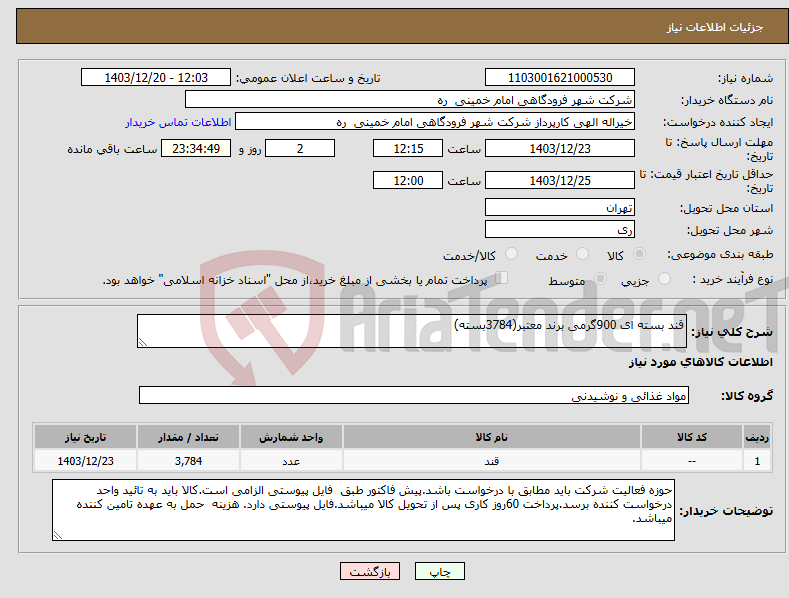The height and width of the screenshot is (598, 789).
Task: Click the تاریخ نیاز column header
Action: coord(86,437)
